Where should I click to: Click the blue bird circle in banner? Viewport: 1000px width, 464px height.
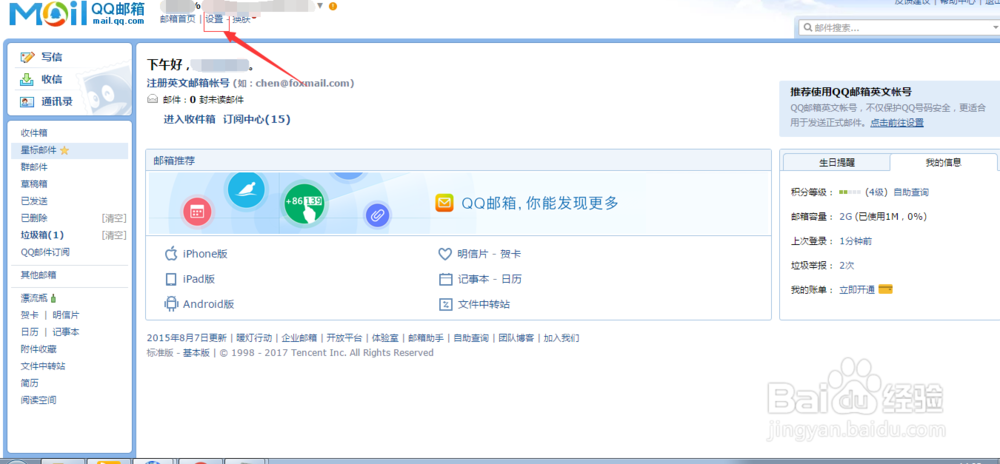246,191
